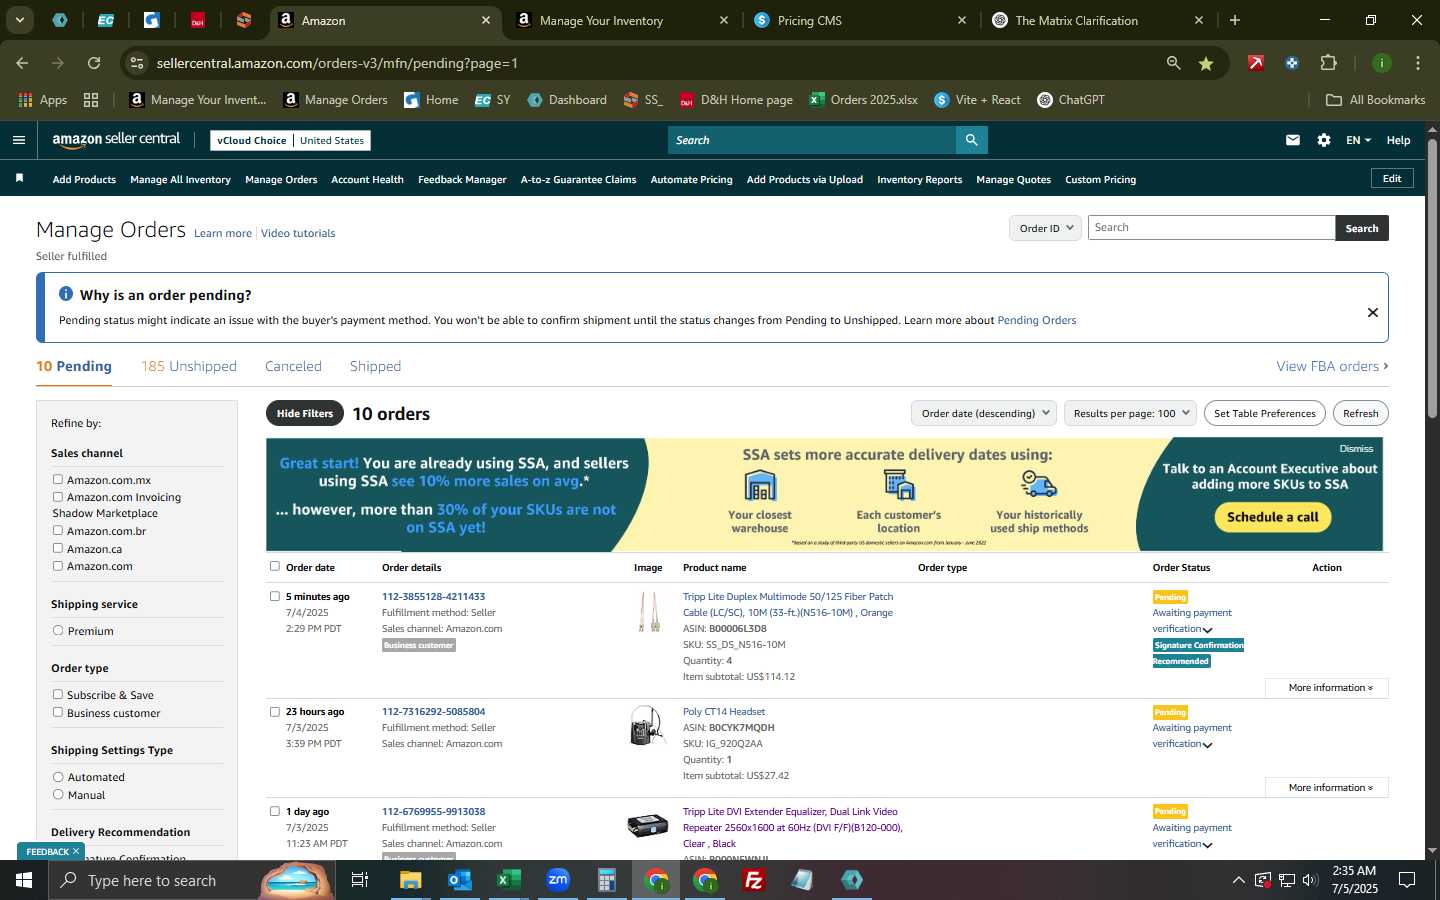The image size is (1440, 900).
Task: Click the search magnifier button in header
Action: [x=971, y=140]
